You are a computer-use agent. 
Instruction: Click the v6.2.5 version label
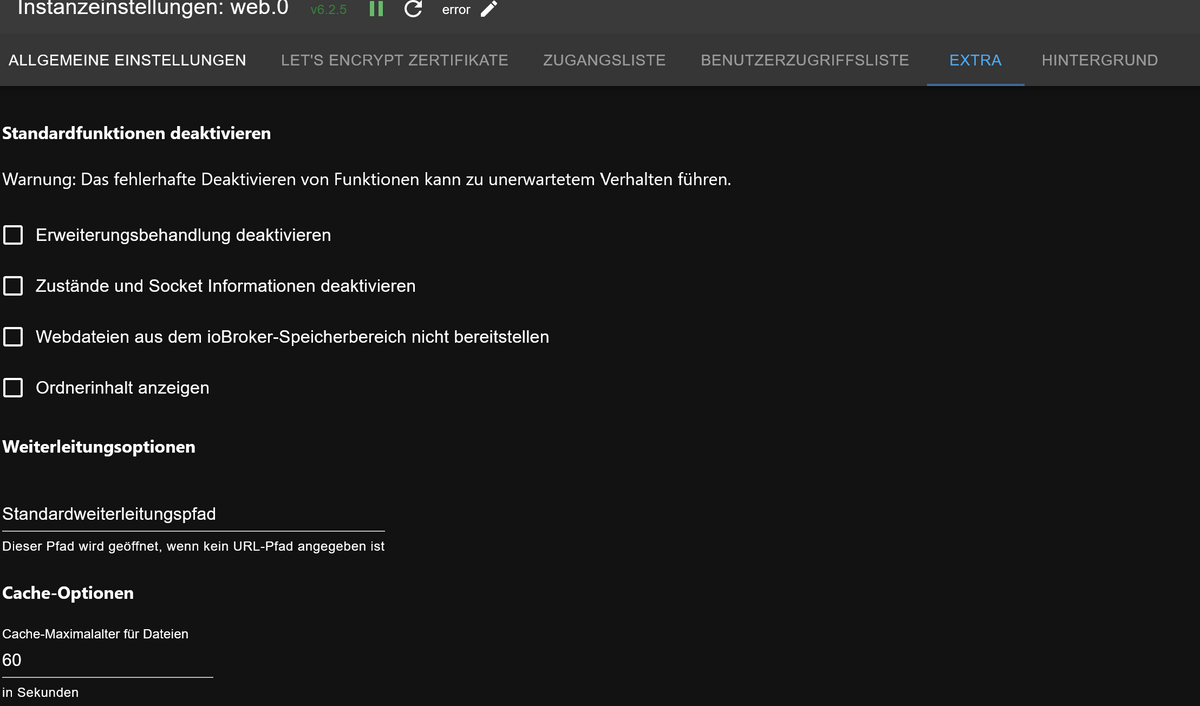328,10
